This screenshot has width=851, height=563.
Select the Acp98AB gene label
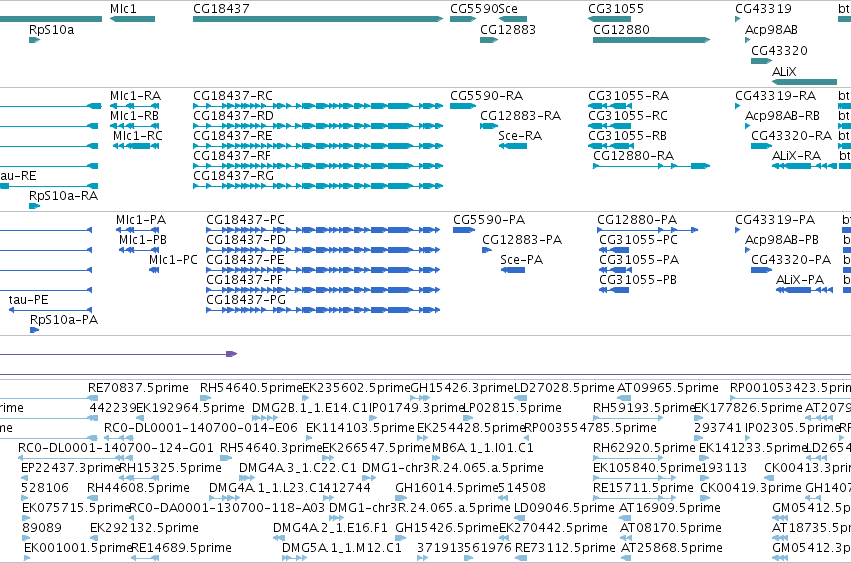point(771,29)
